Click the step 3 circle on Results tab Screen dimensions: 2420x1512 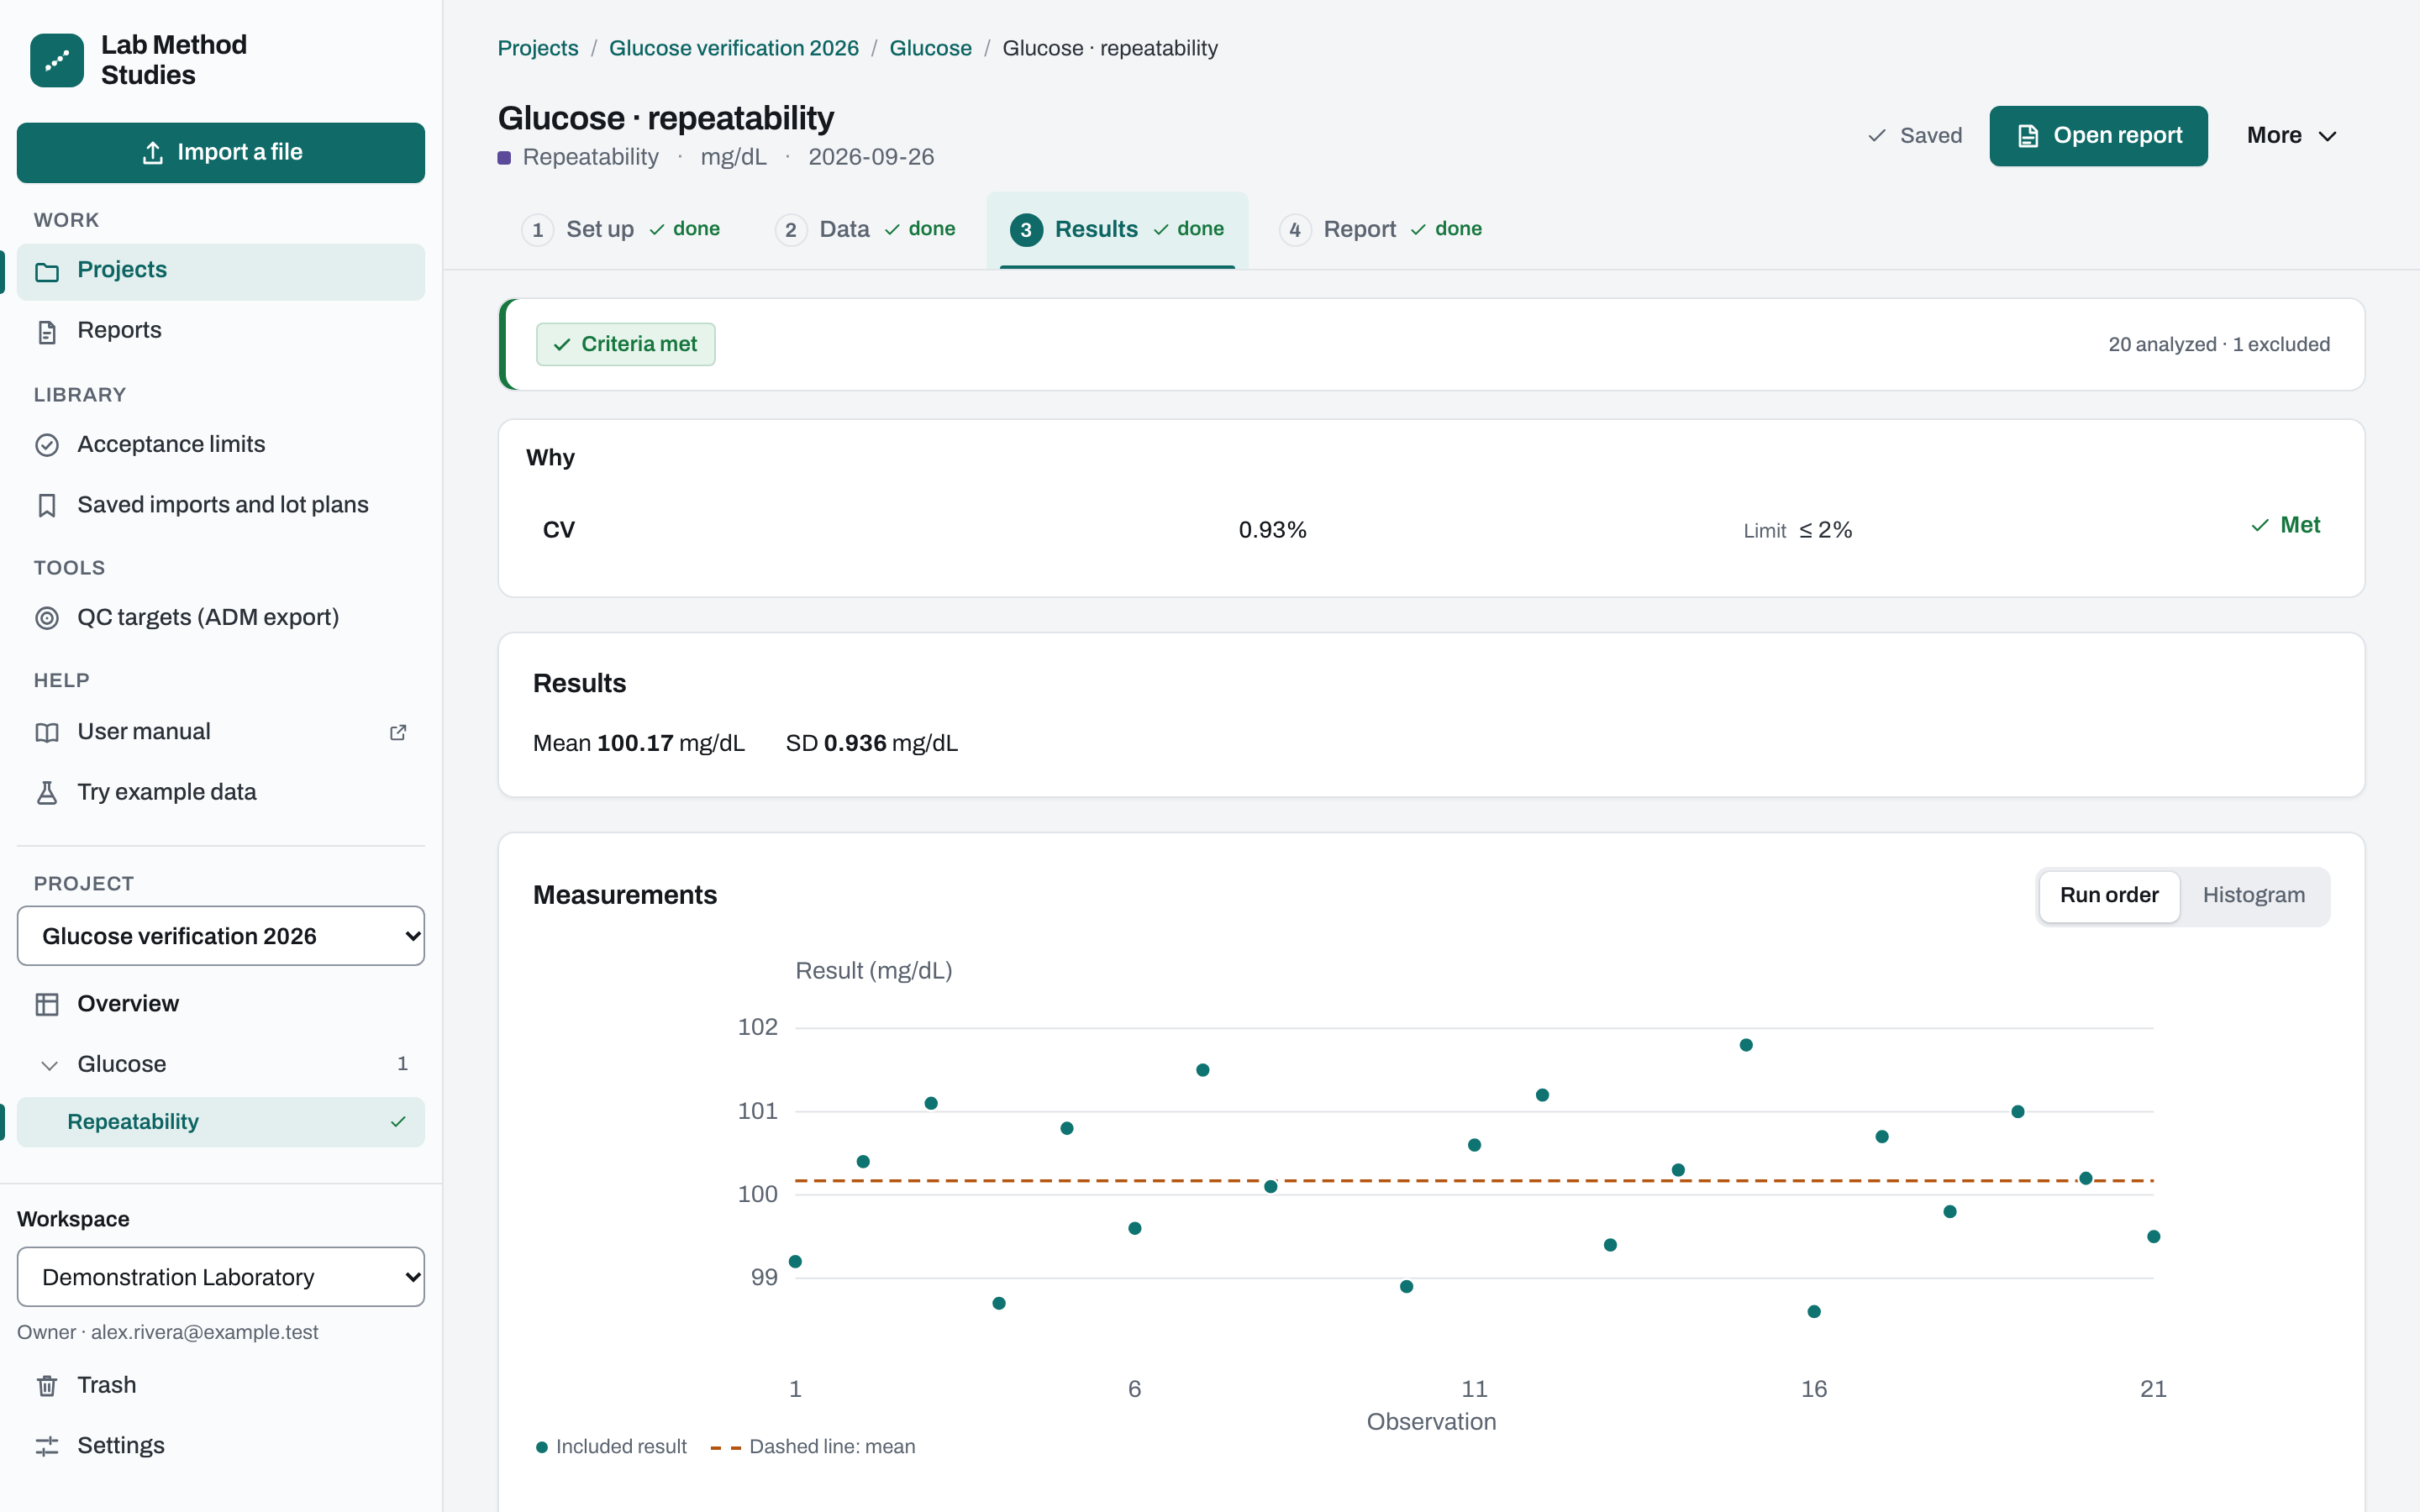pyautogui.click(x=1026, y=230)
